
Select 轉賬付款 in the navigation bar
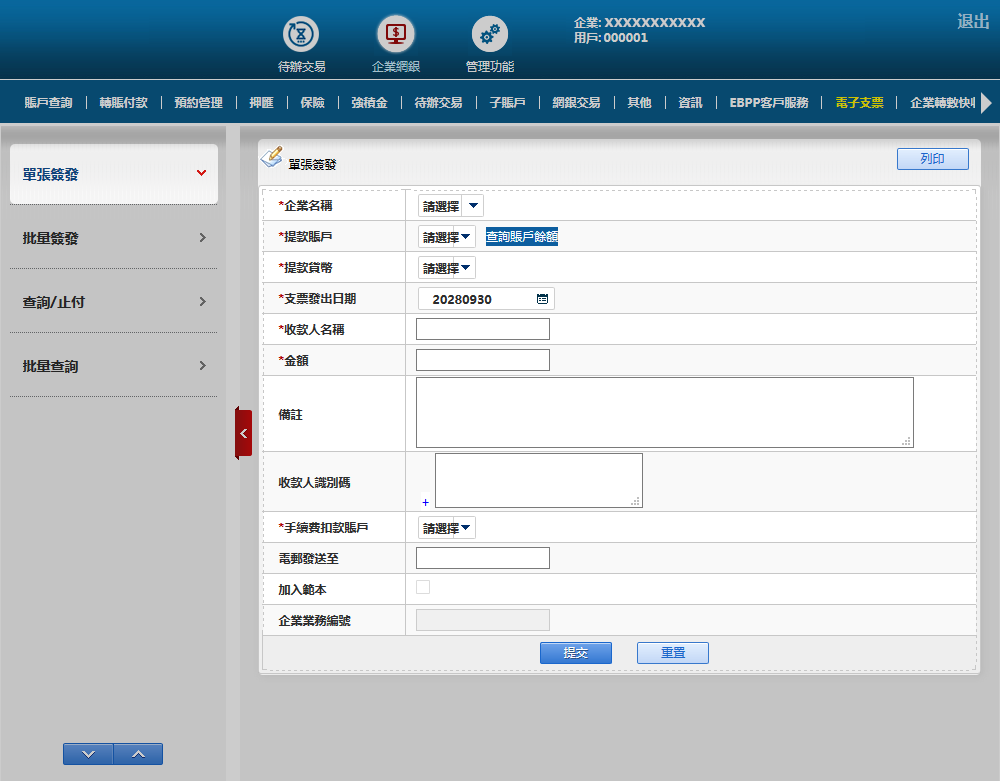(123, 102)
